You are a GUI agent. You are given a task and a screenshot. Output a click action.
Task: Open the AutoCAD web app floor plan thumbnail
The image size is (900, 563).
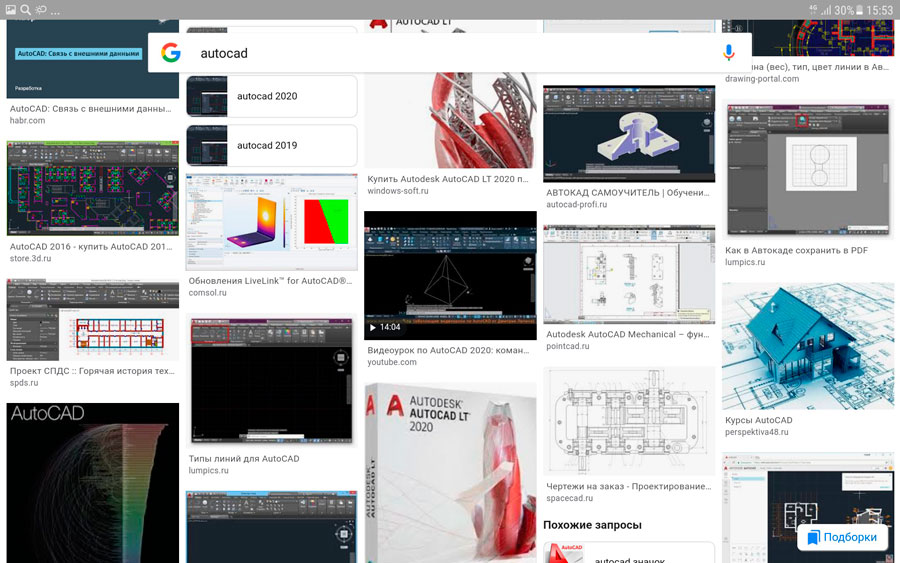pyautogui.click(x=808, y=507)
